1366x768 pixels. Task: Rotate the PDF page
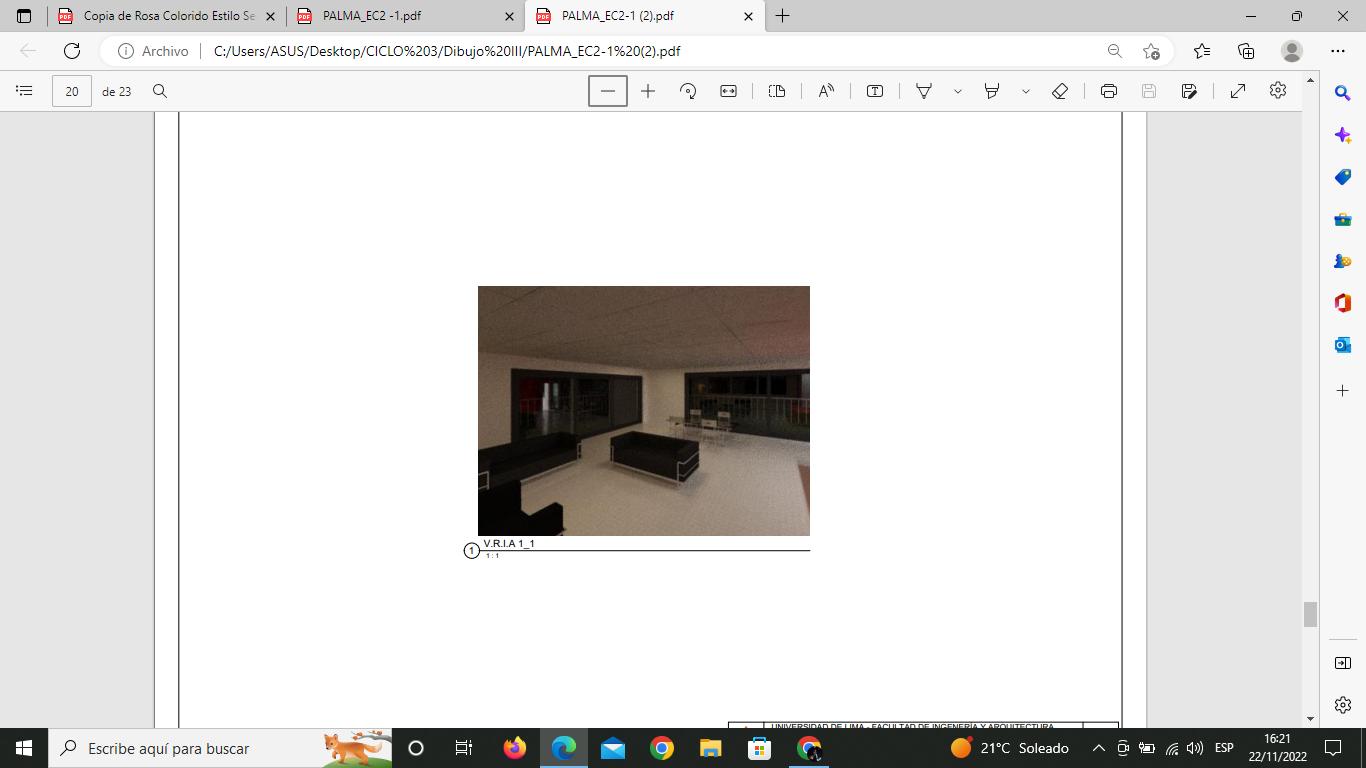pyautogui.click(x=688, y=91)
